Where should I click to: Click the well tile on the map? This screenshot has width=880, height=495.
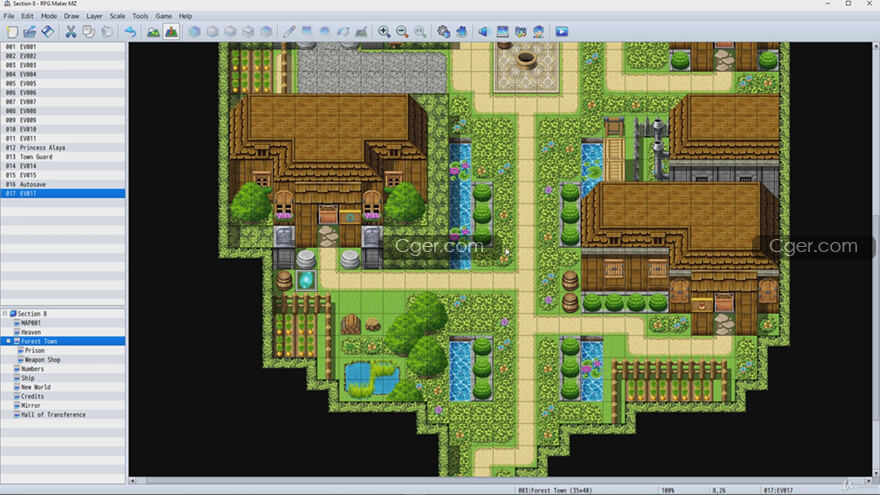pos(526,58)
